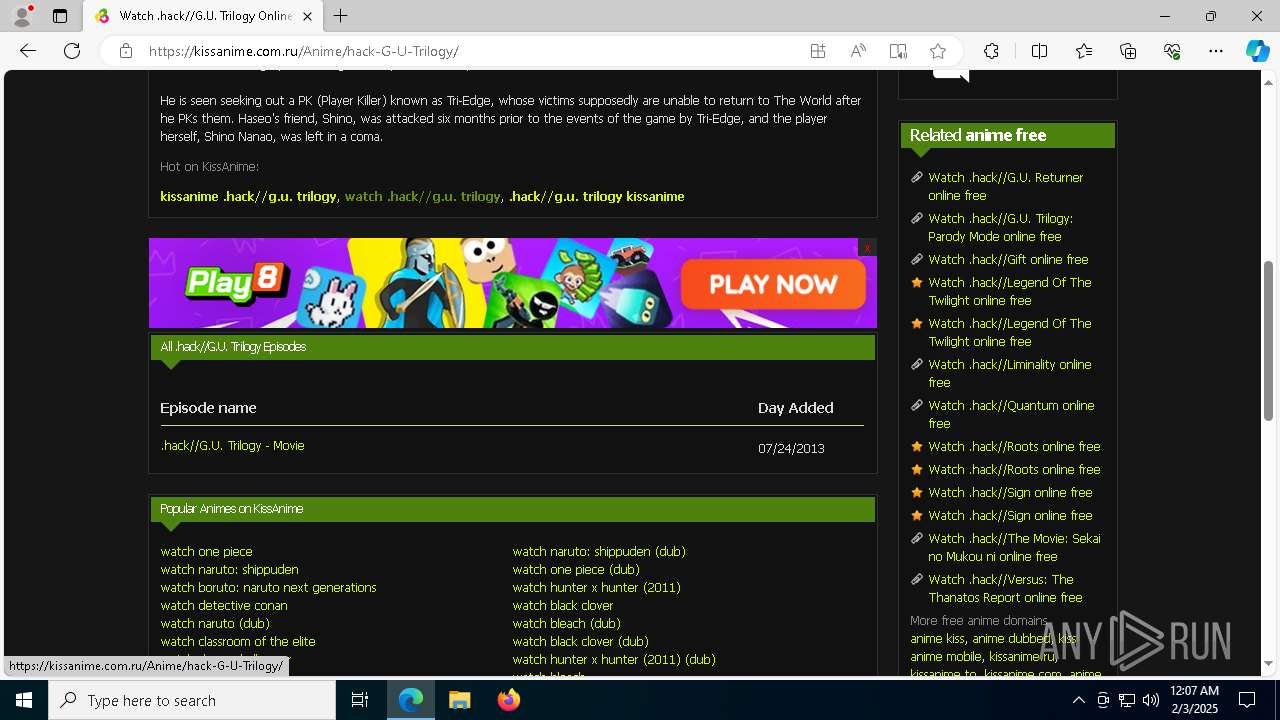Open watch naruto: shippuden link

229,569
